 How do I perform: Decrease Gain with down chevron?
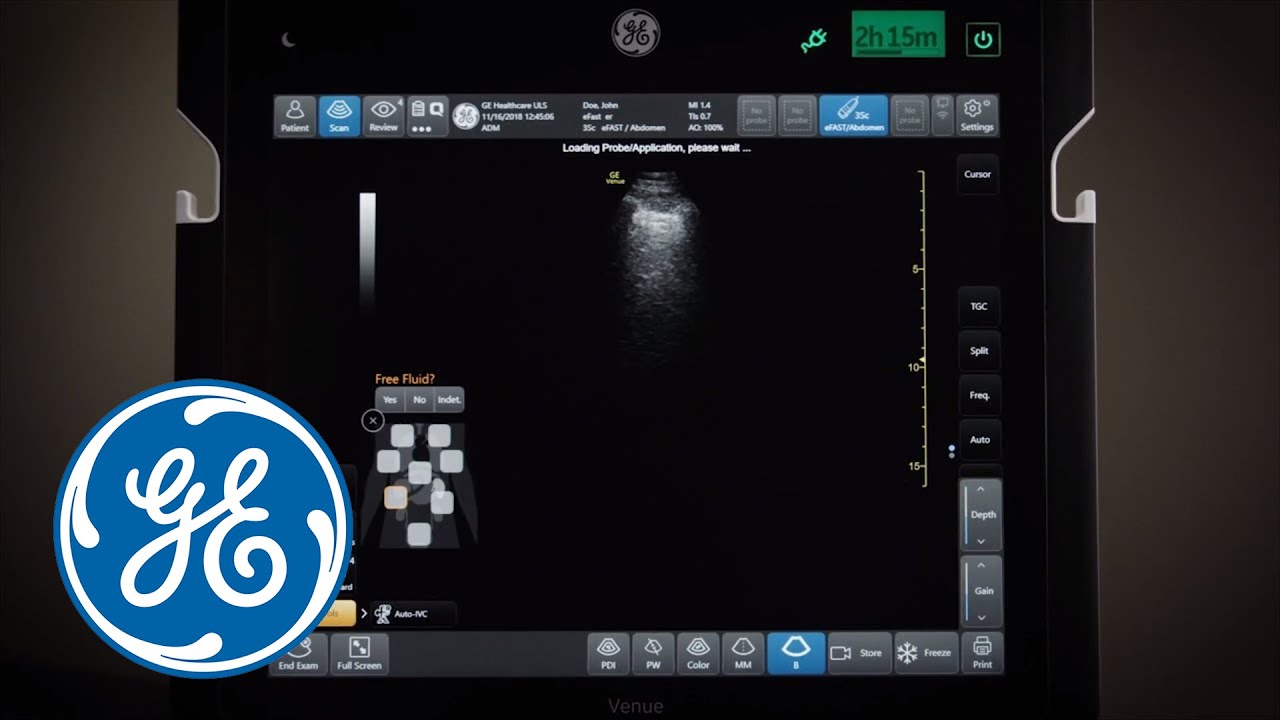[x=981, y=618]
